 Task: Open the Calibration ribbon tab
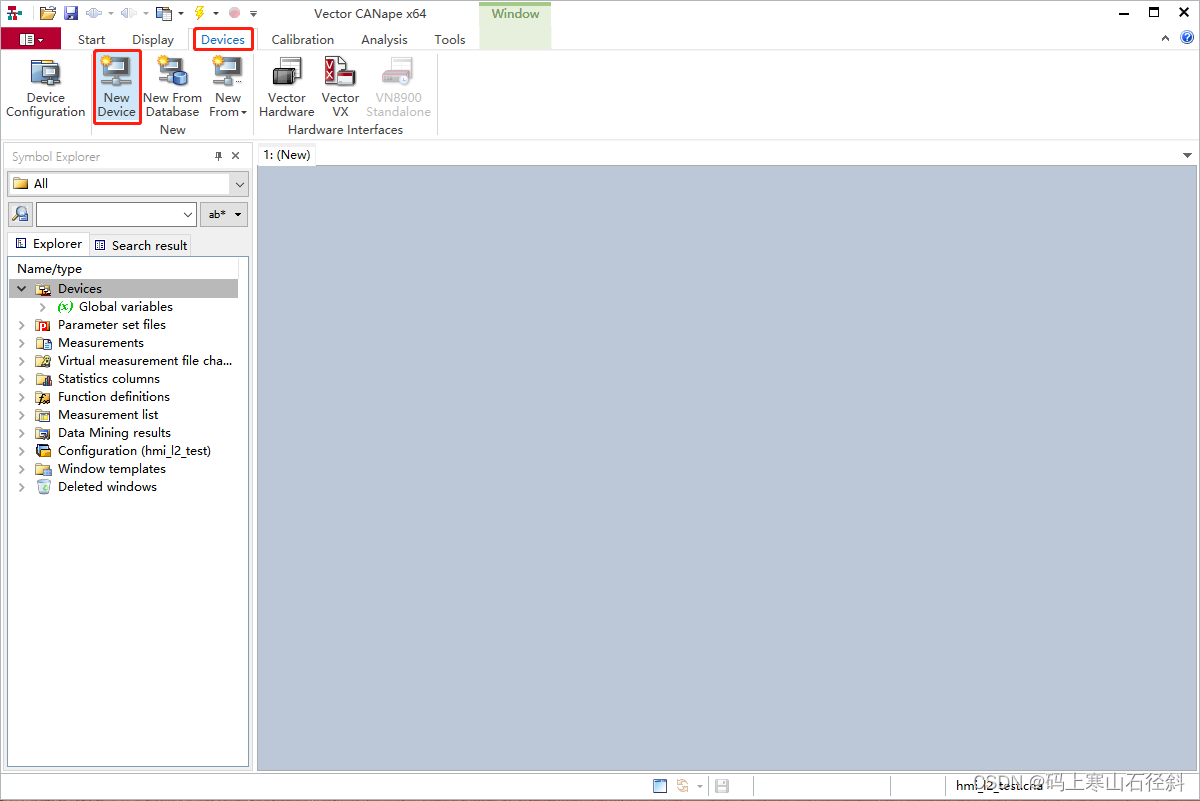click(303, 39)
